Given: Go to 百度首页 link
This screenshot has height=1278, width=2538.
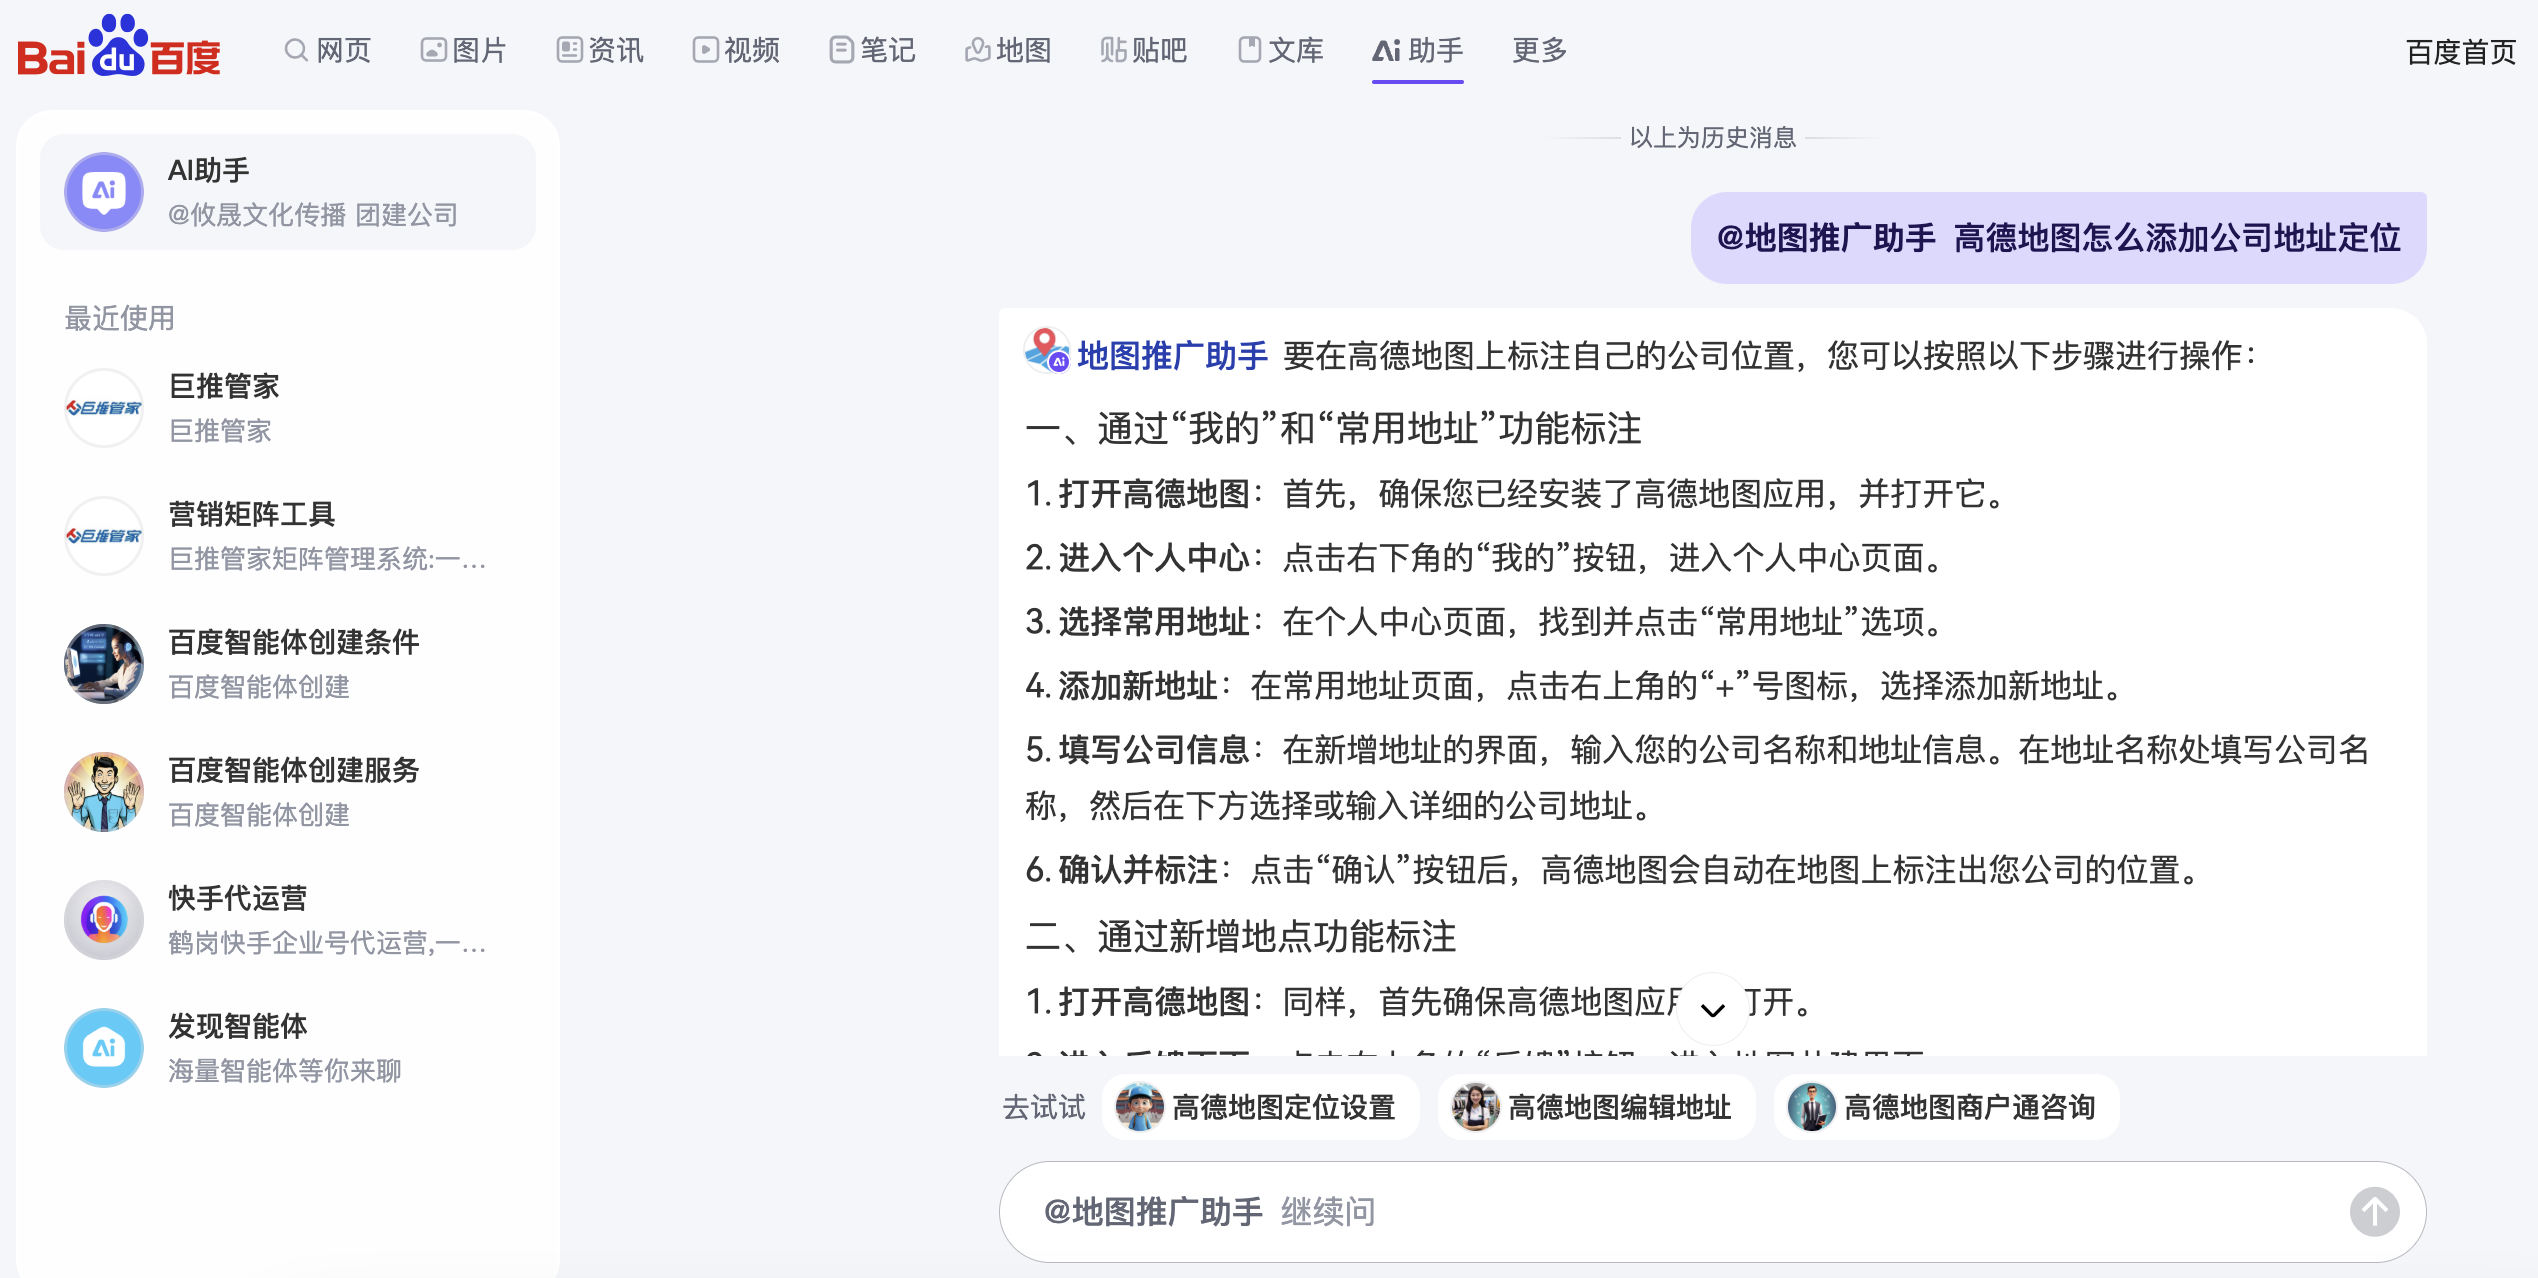Looking at the screenshot, I should pyautogui.click(x=2460, y=52).
